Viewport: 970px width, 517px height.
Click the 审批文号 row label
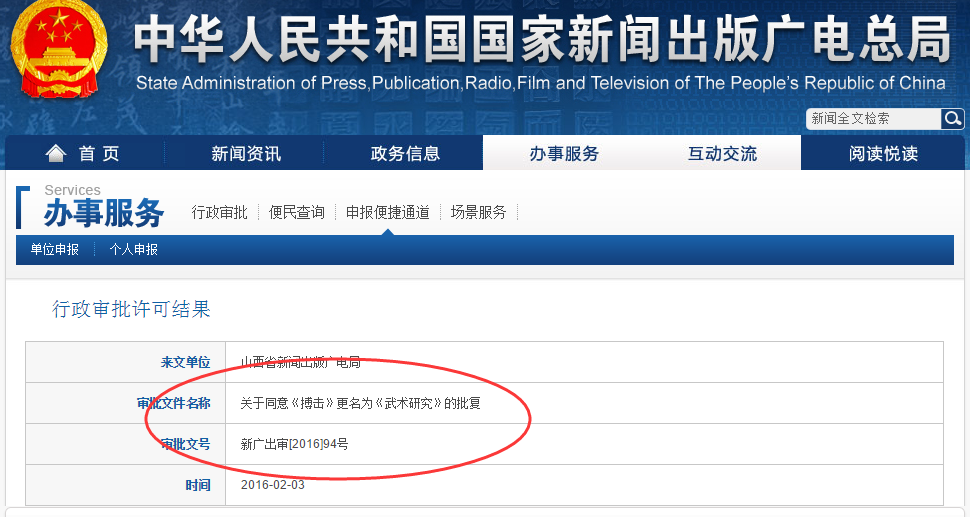[186, 444]
